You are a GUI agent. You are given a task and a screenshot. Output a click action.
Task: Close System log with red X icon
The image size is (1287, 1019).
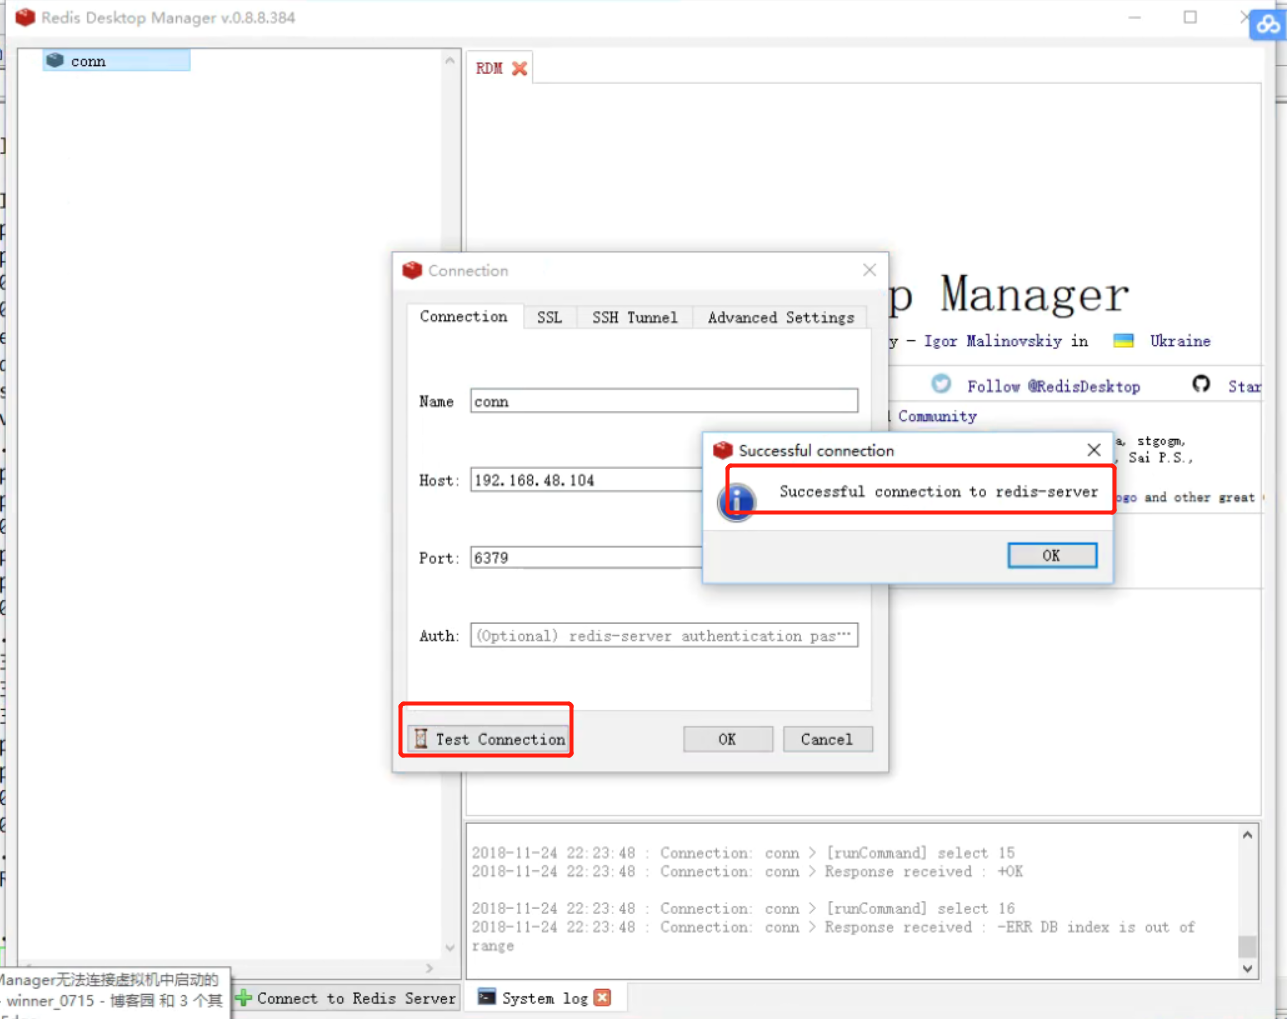(x=602, y=998)
